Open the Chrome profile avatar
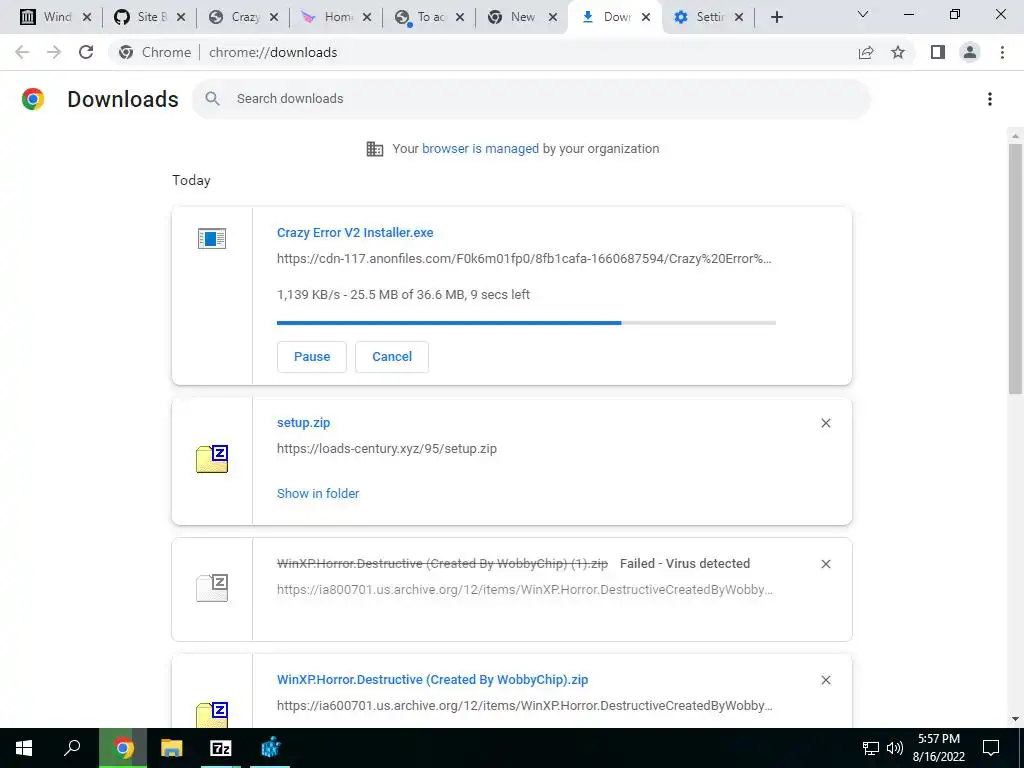The width and height of the screenshot is (1024, 768). pyautogui.click(x=970, y=52)
